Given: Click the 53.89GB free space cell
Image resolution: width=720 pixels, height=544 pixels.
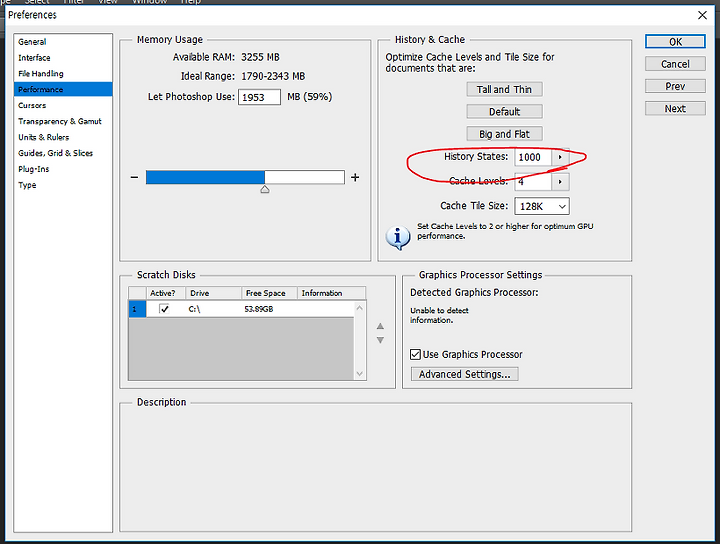Looking at the screenshot, I should pos(259,309).
